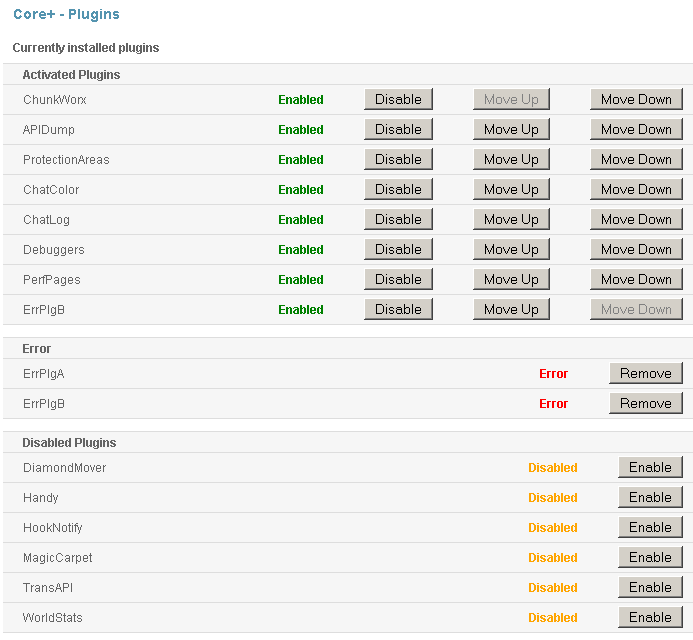This screenshot has height=640, width=693.
Task: Remove the ErrPlgA error plugin
Action: [645, 373]
